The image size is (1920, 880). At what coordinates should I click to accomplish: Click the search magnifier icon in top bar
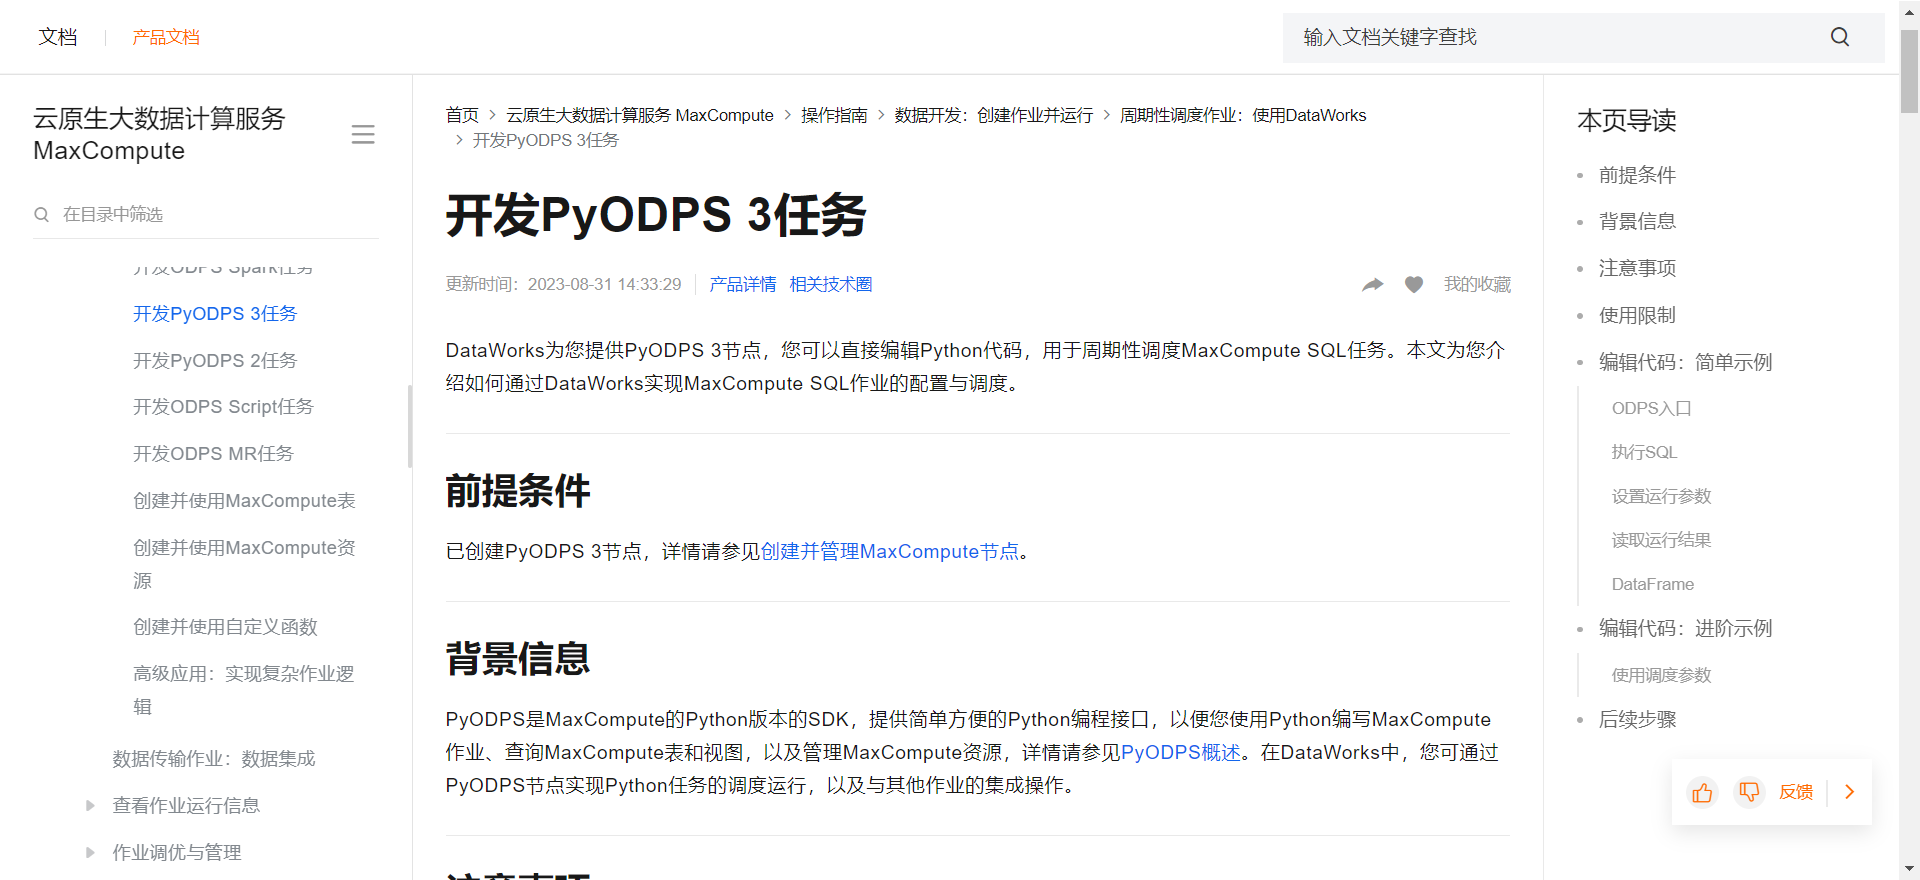1840,37
